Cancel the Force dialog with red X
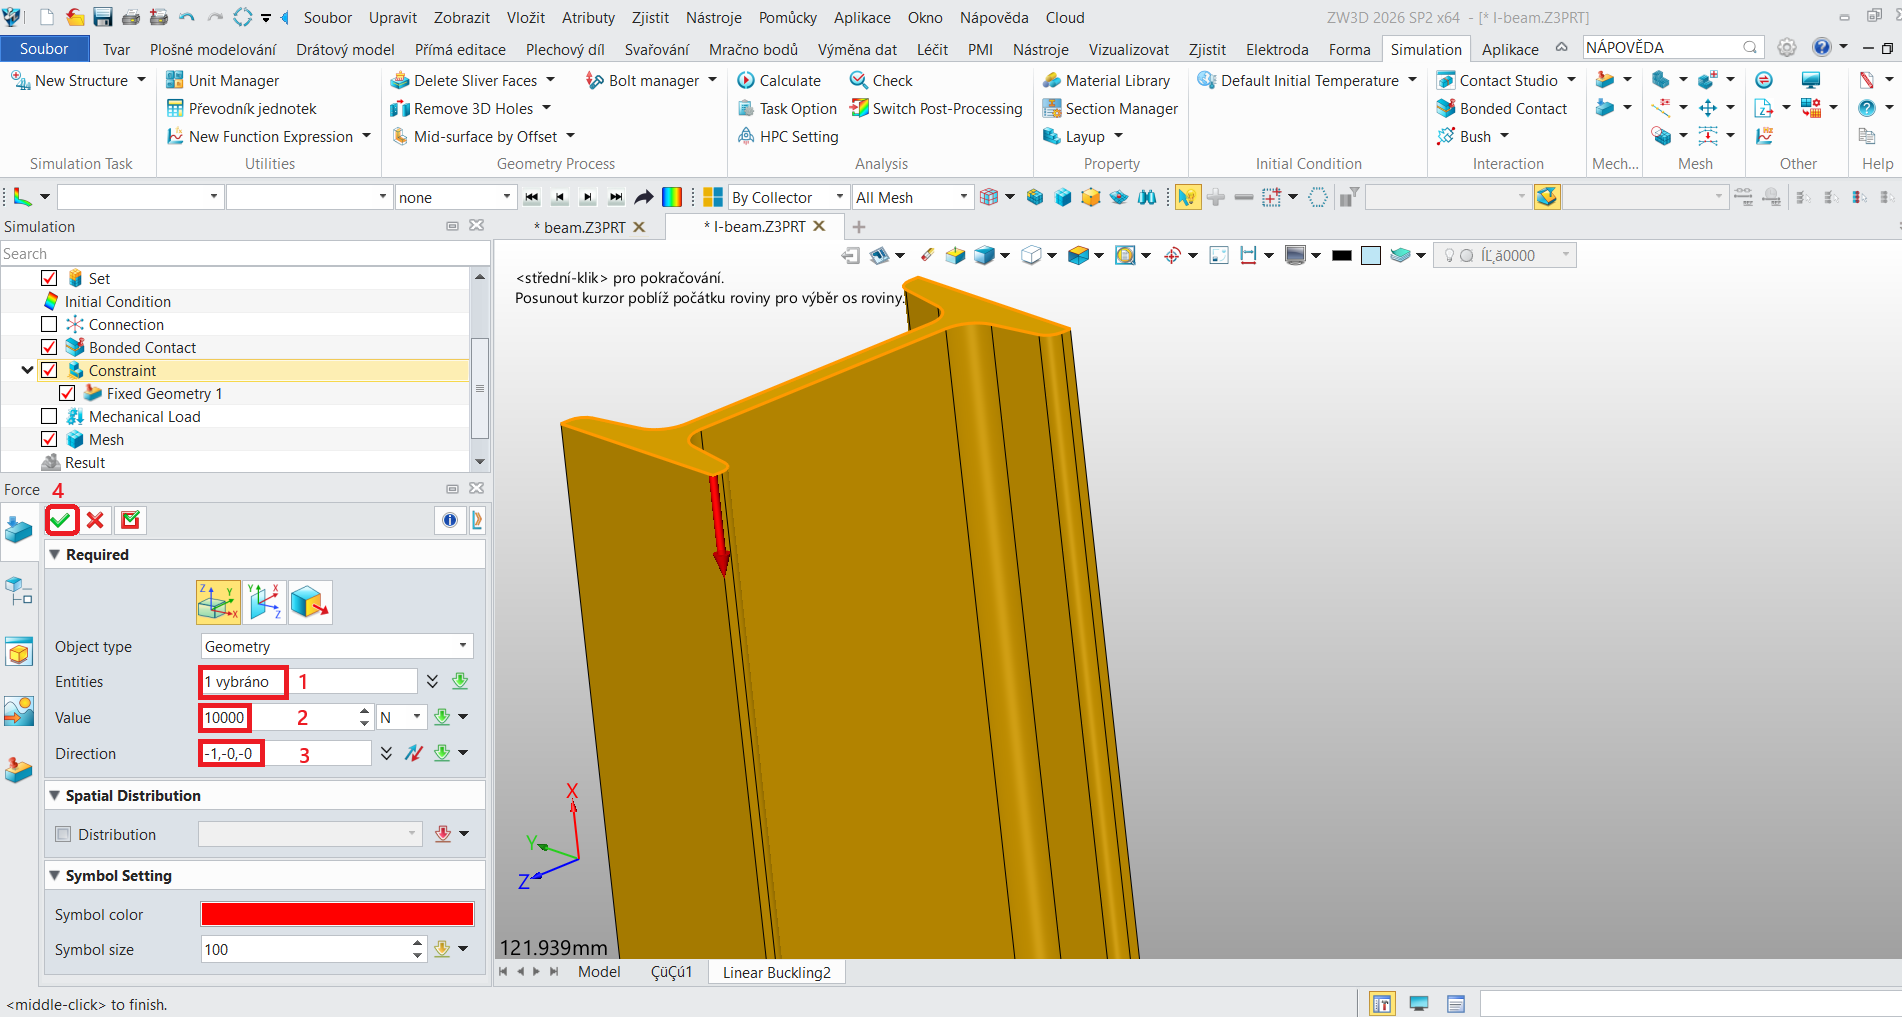This screenshot has width=1902, height=1017. pos(95,520)
